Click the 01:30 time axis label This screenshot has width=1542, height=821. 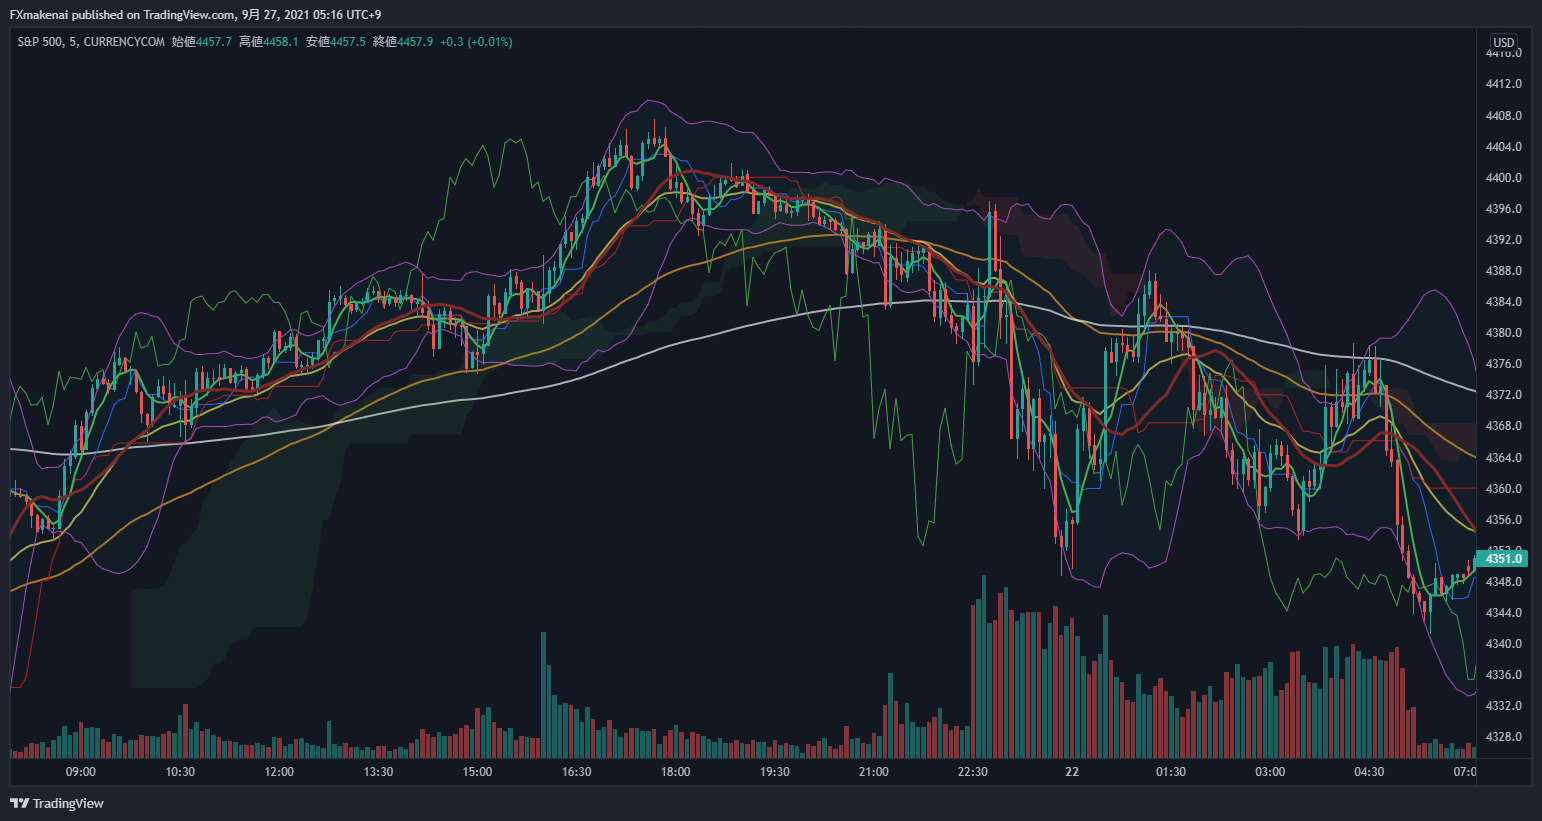pos(1170,772)
